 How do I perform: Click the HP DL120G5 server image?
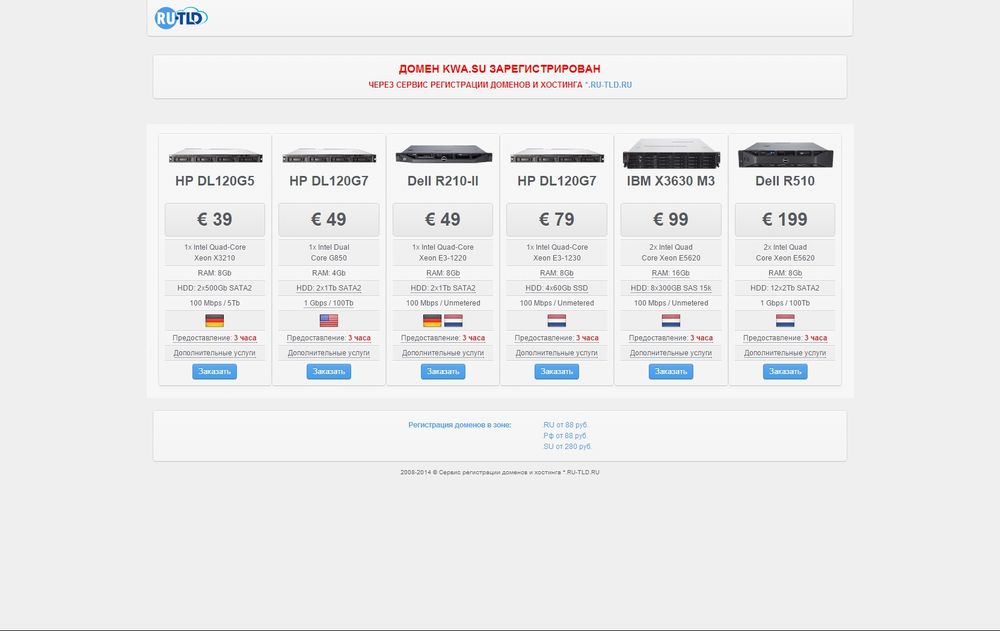216,155
